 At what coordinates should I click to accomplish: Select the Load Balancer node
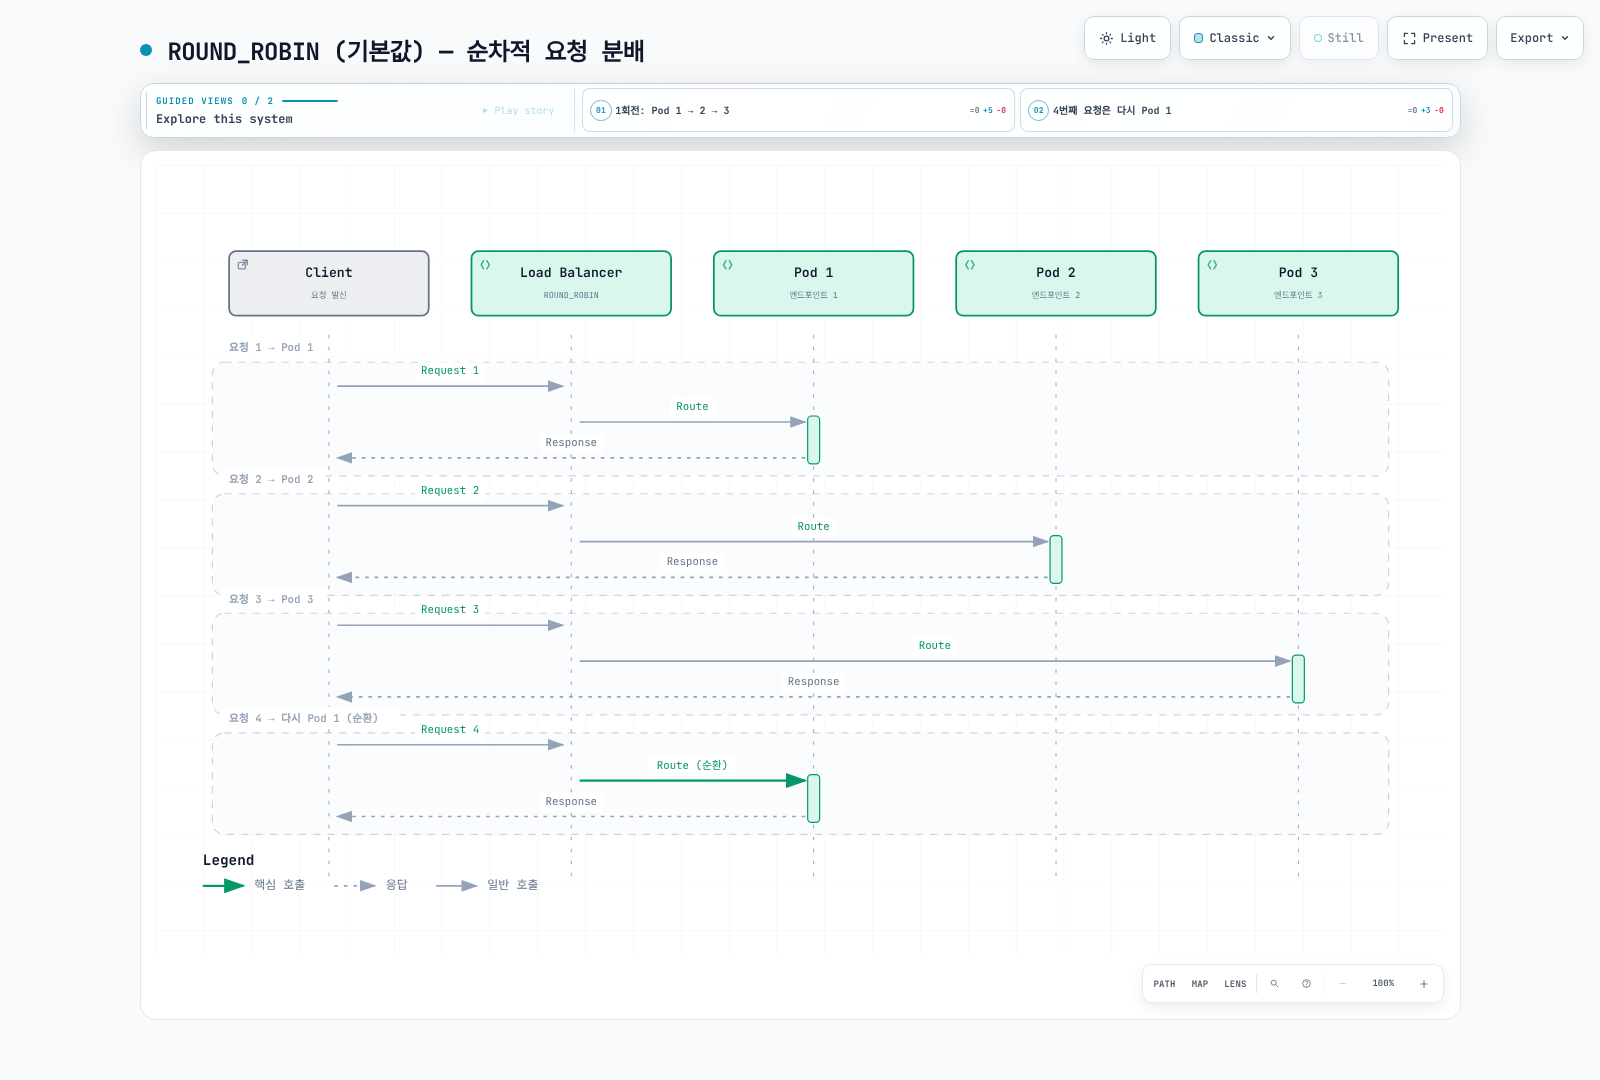pyautogui.click(x=571, y=283)
